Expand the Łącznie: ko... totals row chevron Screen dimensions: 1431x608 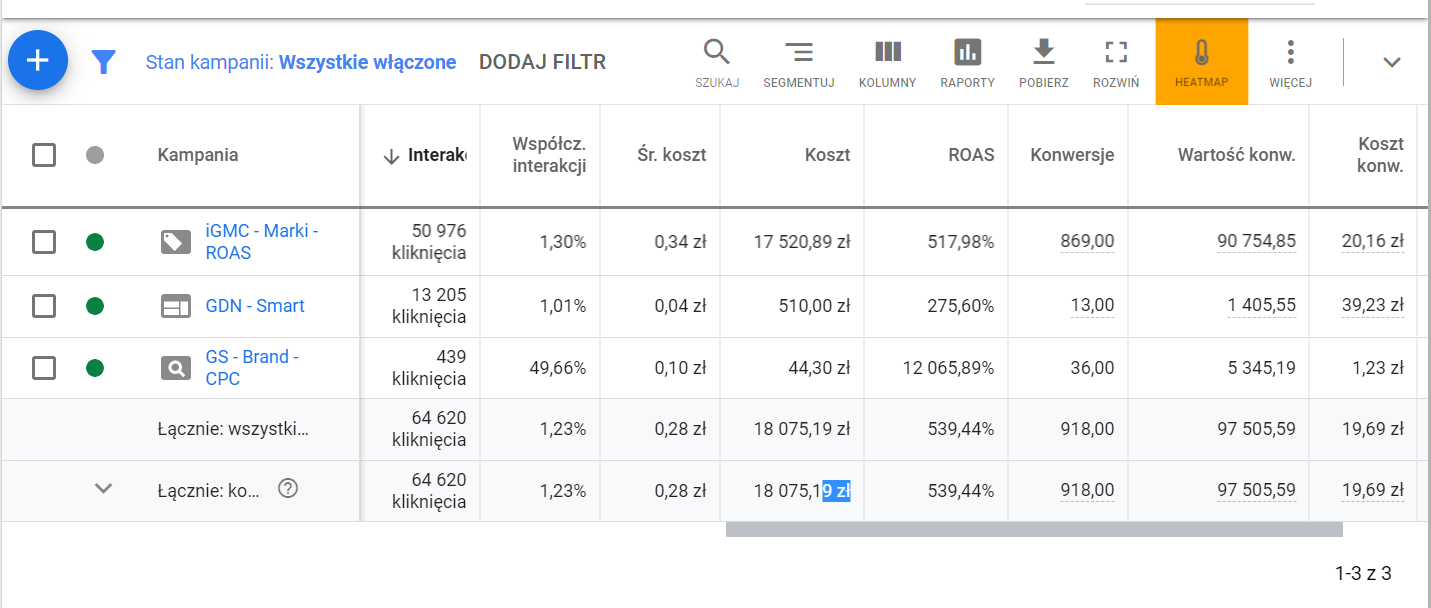(x=103, y=489)
